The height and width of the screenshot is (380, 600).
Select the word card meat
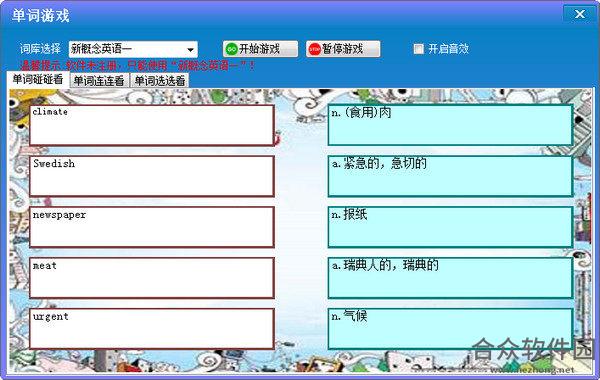152,278
